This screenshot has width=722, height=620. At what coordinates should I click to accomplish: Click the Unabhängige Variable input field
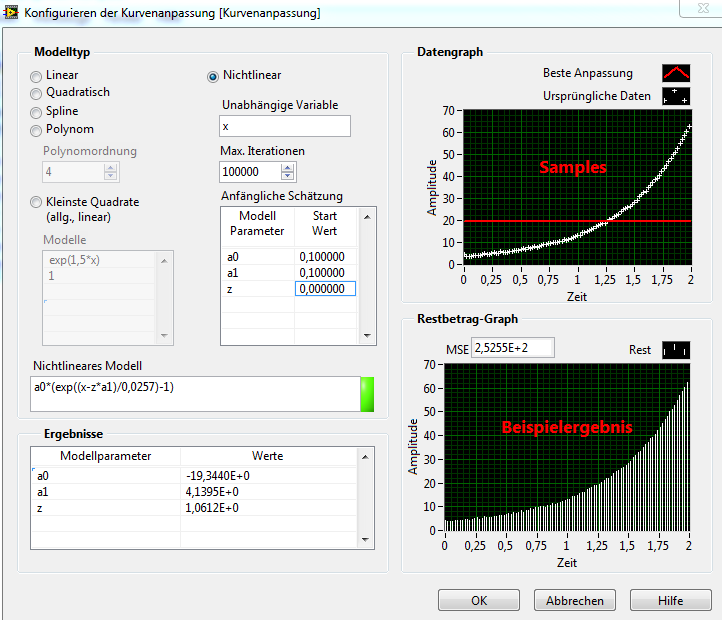coord(285,126)
